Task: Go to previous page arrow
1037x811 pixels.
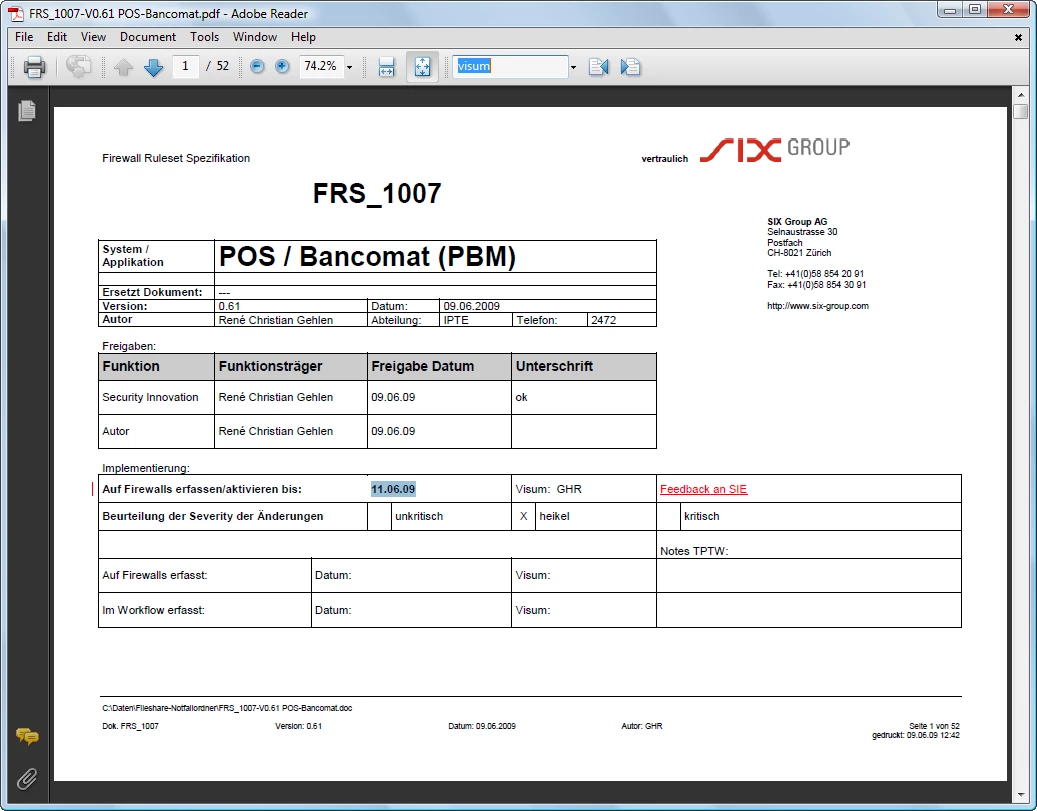Action: (x=124, y=67)
